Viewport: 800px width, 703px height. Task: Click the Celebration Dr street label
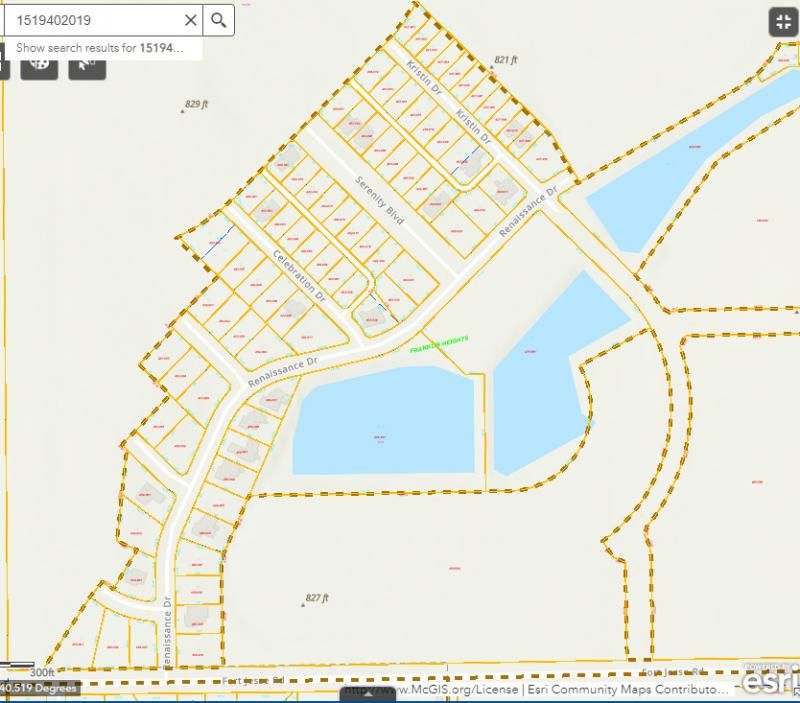click(x=300, y=277)
